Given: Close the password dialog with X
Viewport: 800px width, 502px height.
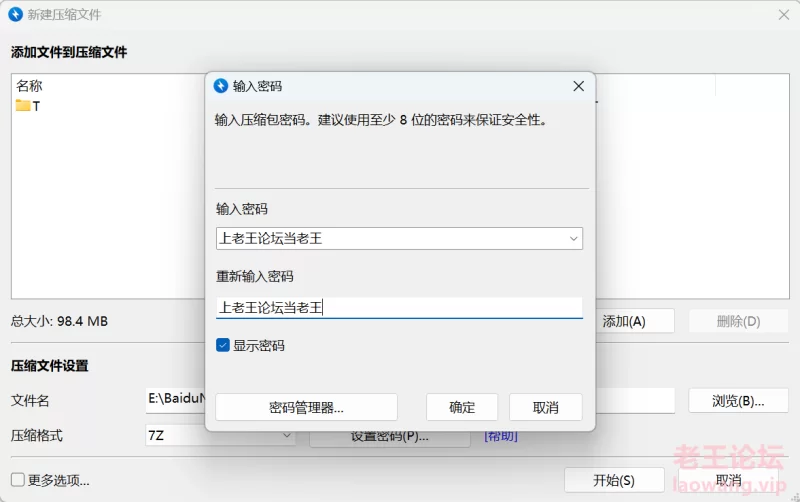Looking at the screenshot, I should (578, 86).
